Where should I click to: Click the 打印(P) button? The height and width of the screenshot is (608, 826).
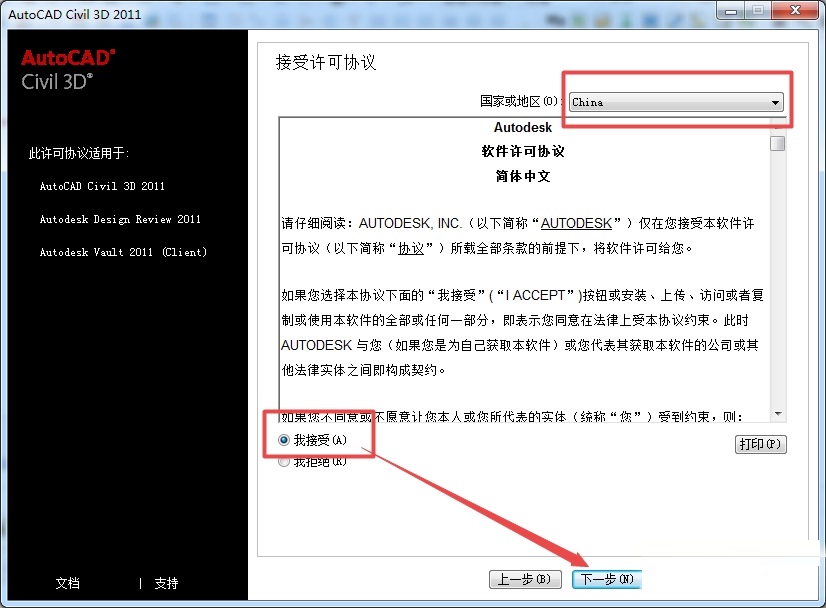tap(760, 444)
